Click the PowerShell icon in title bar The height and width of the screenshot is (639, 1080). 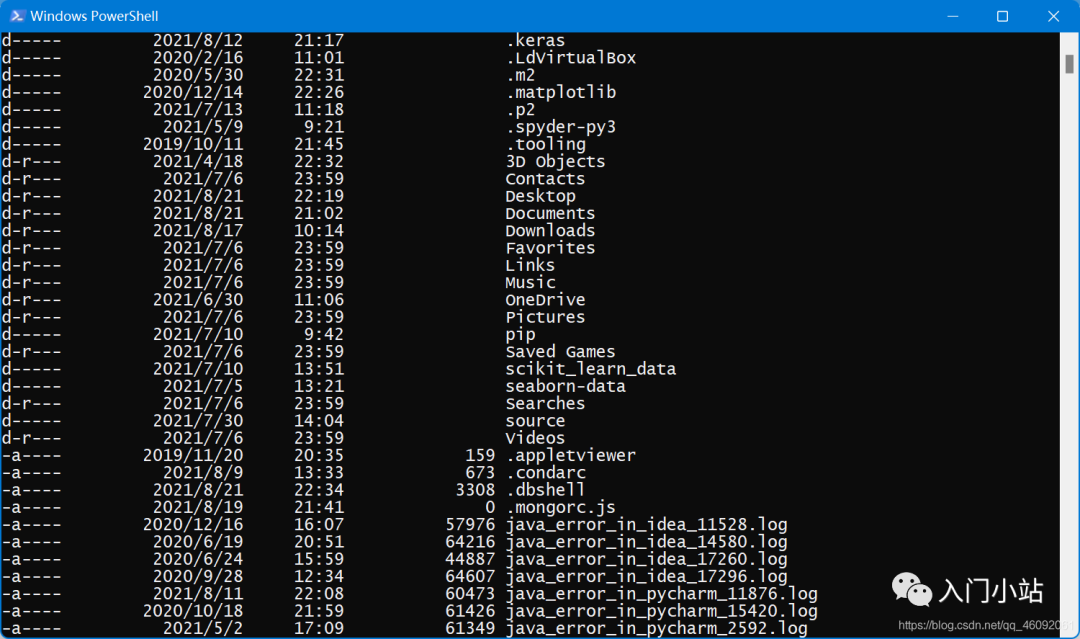click(17, 16)
